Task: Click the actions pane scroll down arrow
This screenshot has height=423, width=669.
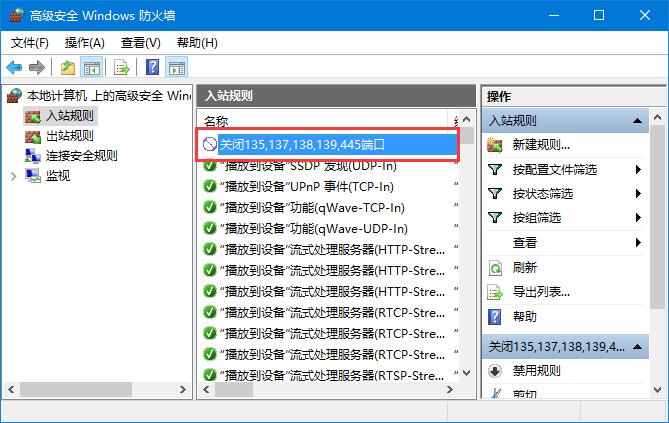Action: (x=657, y=390)
